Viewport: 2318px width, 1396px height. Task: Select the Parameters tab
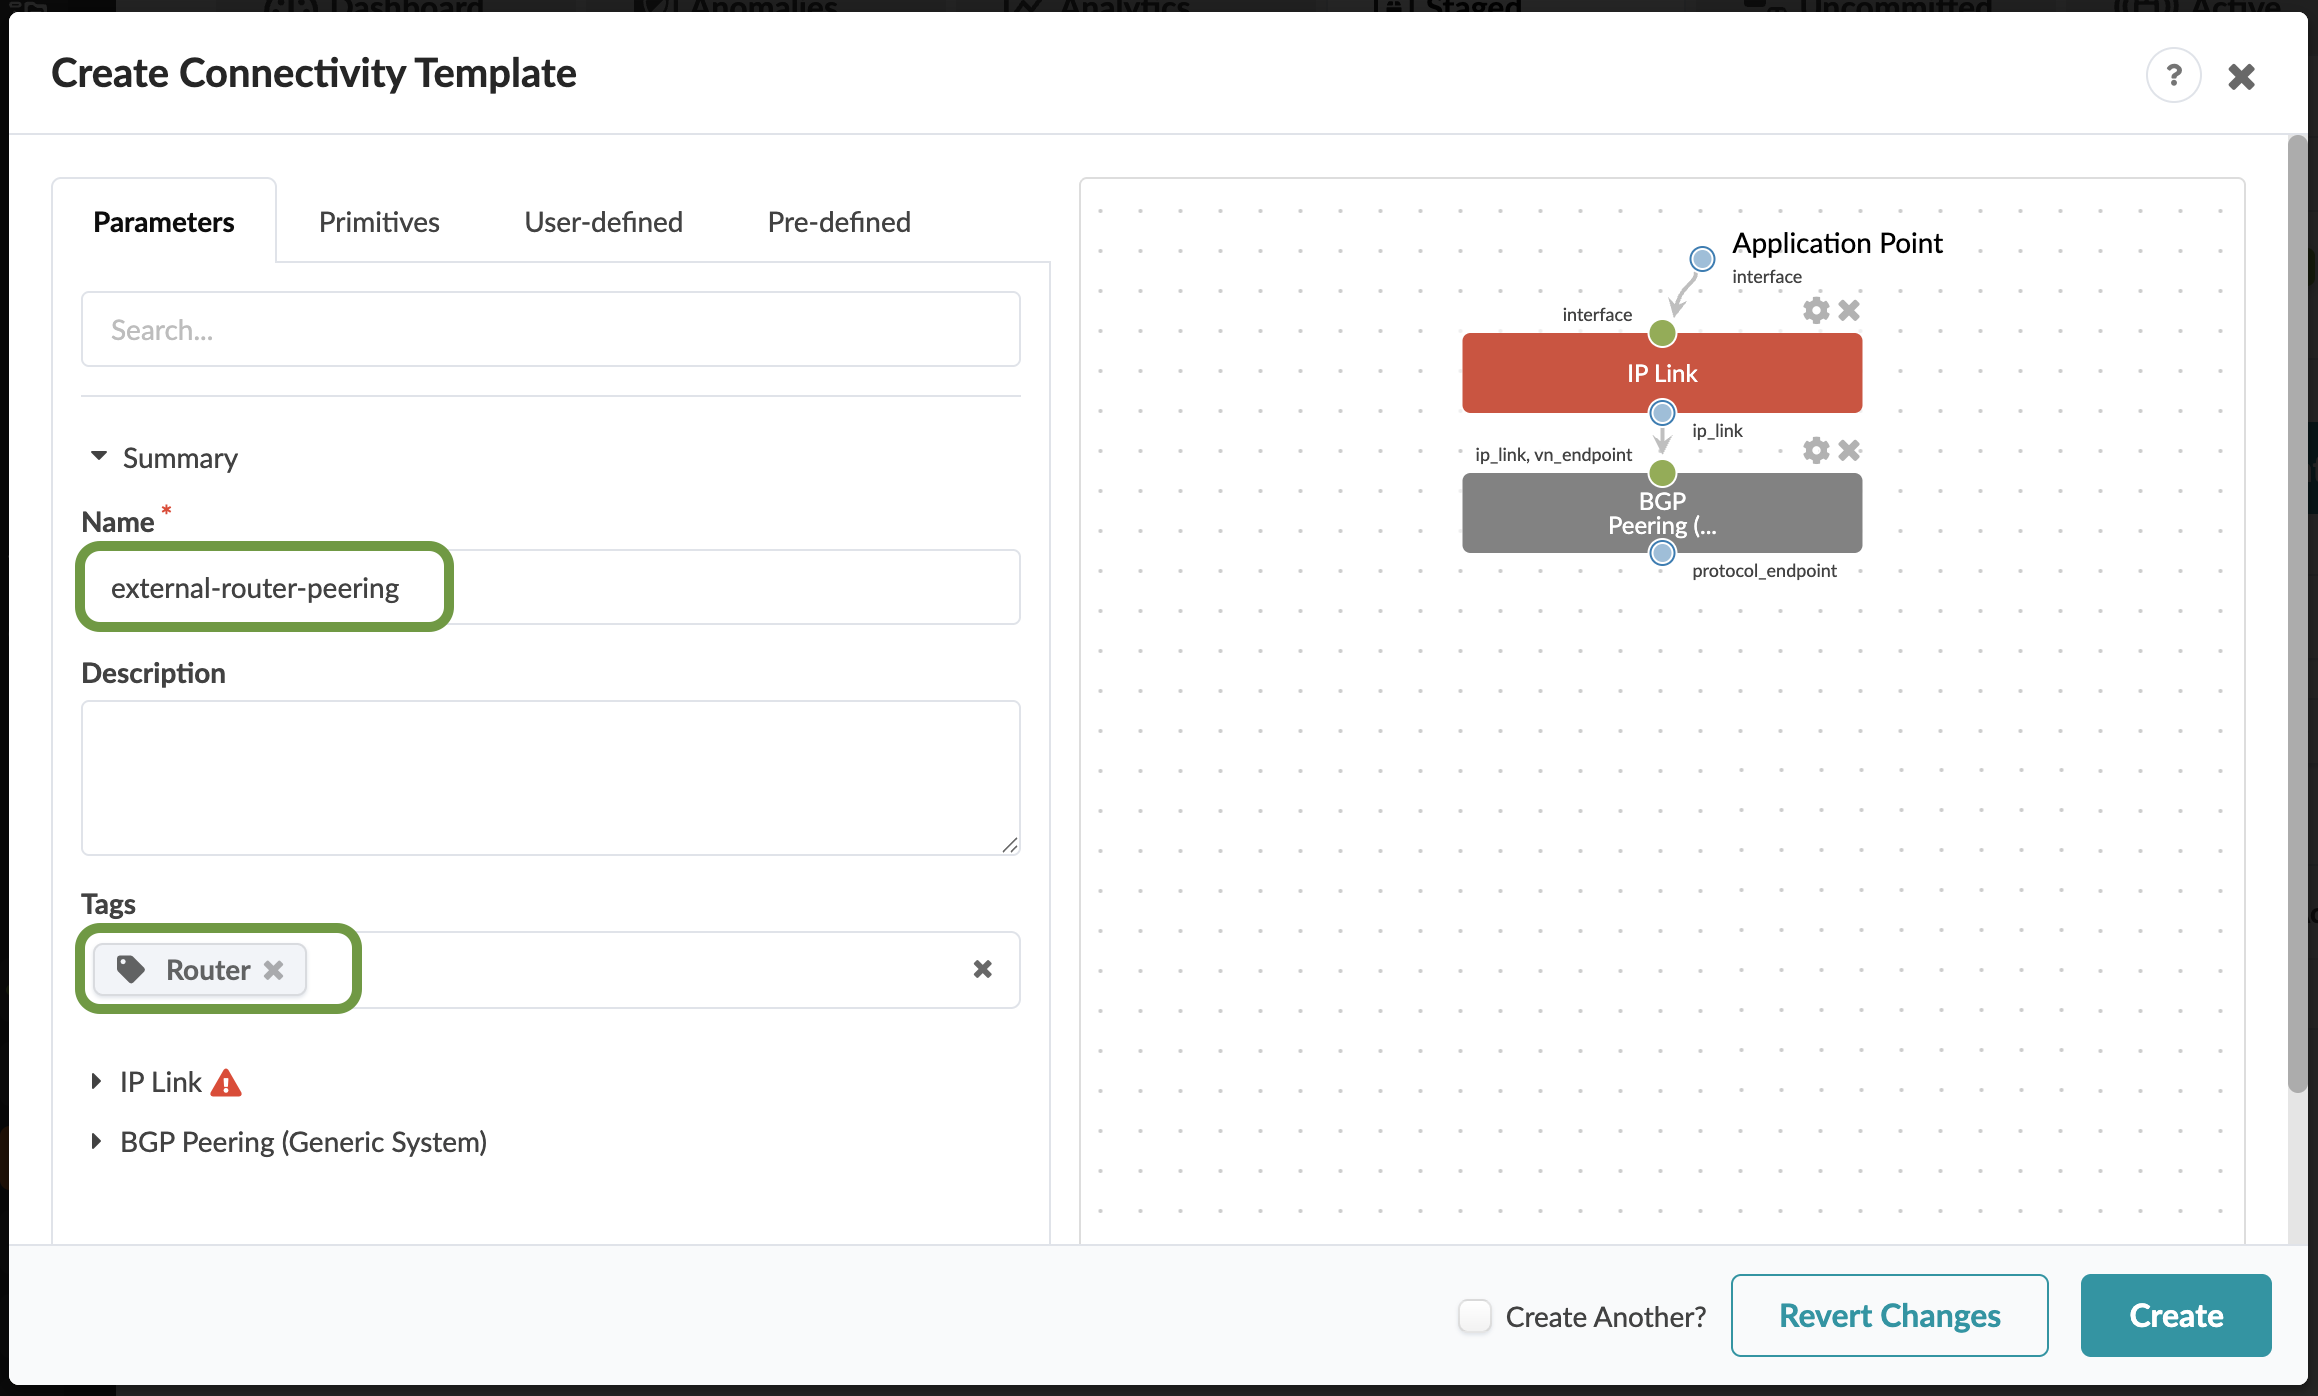pyautogui.click(x=164, y=222)
